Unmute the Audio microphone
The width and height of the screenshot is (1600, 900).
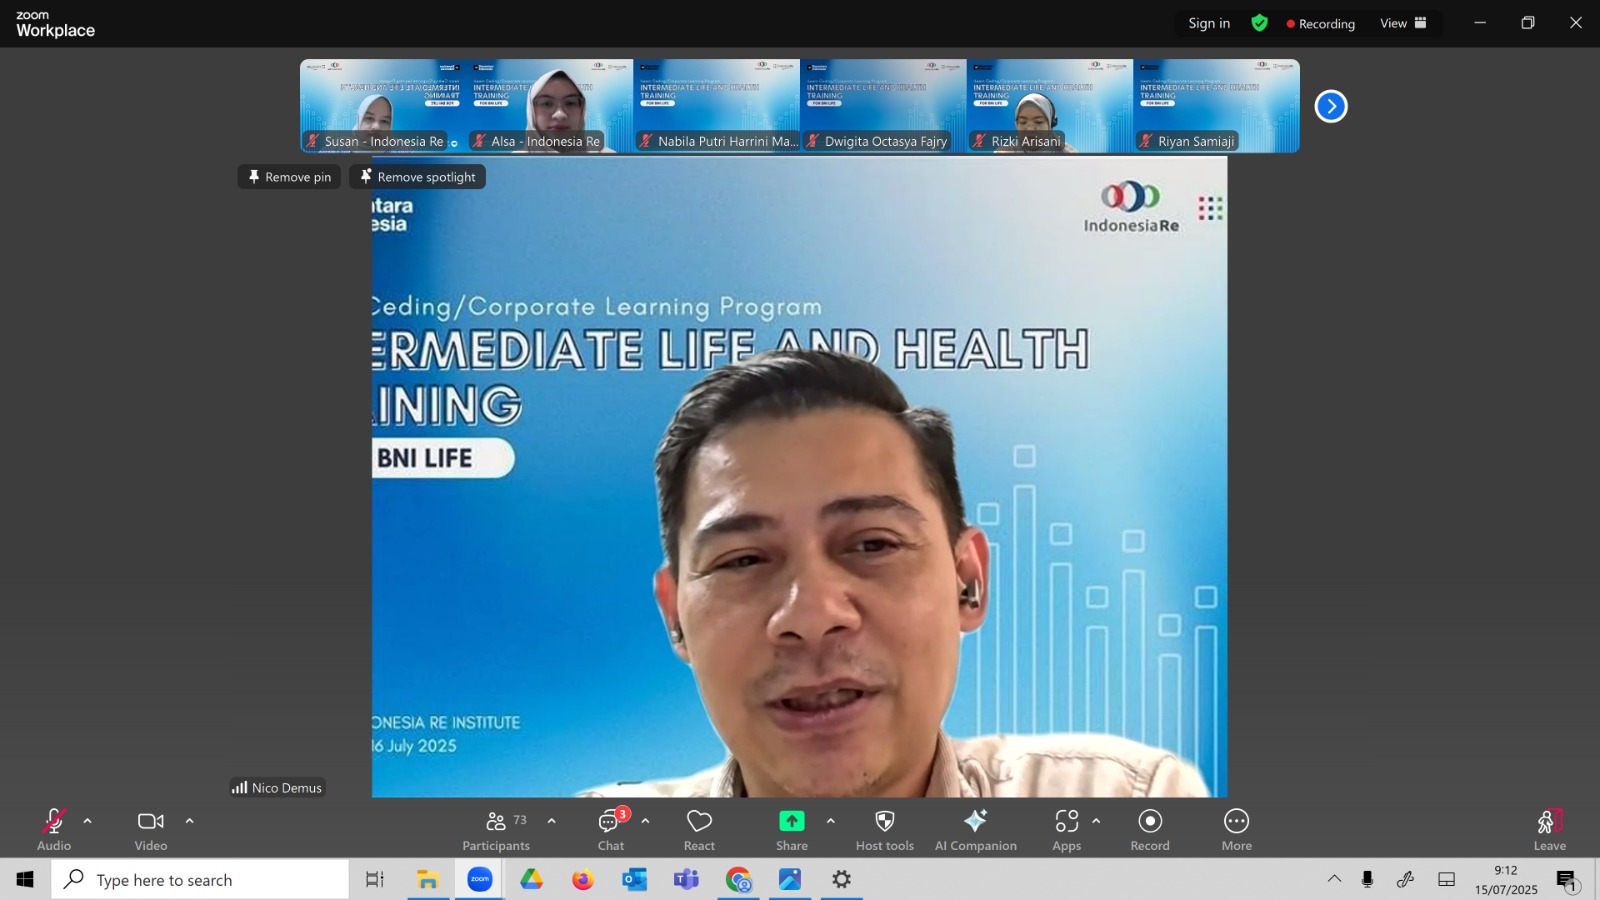coord(54,830)
